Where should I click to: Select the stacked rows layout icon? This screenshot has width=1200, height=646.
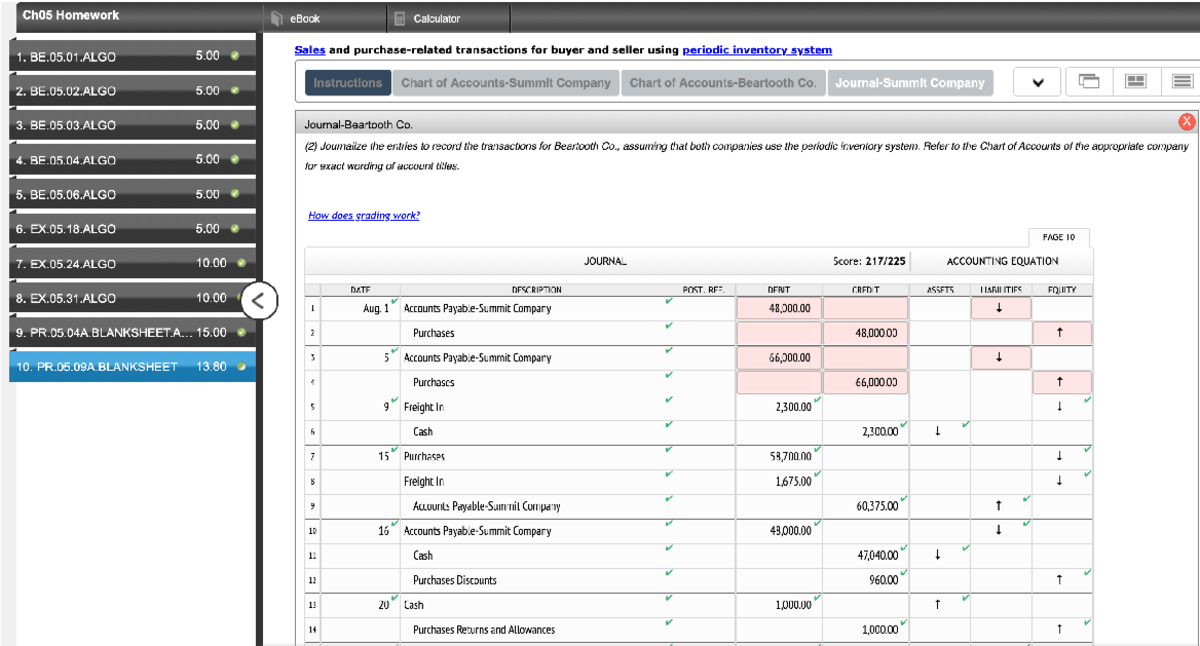pyautogui.click(x=1181, y=83)
